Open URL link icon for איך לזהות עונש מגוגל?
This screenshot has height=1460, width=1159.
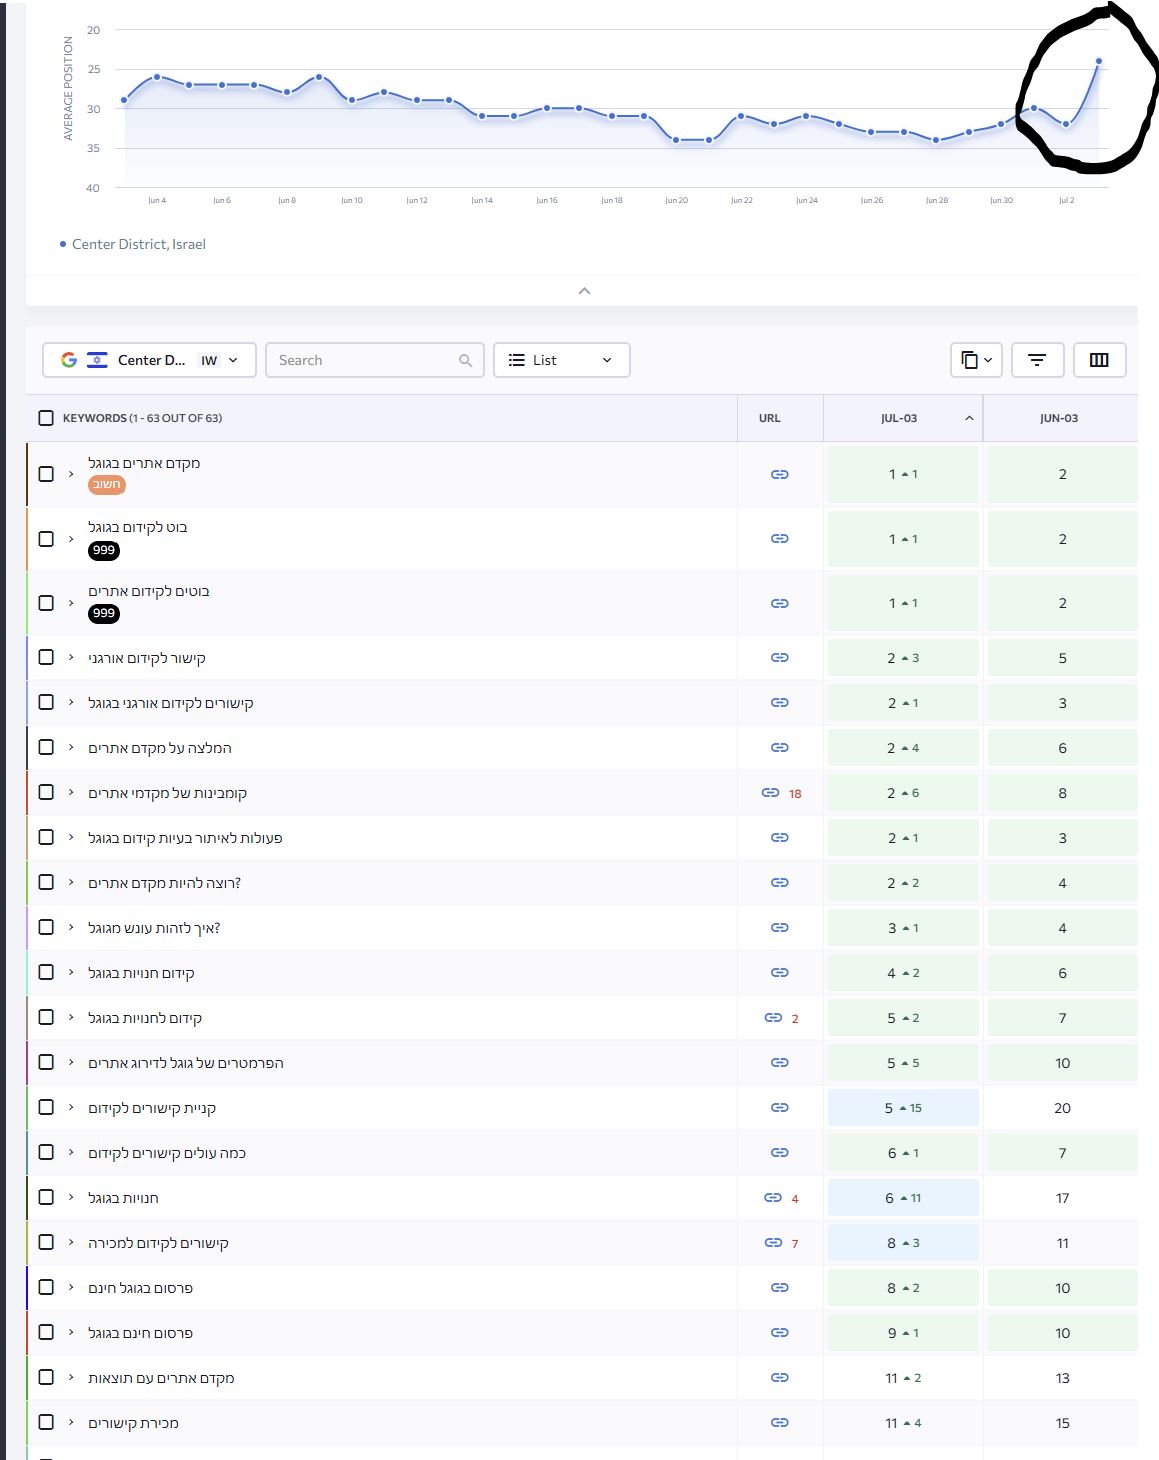(780, 928)
